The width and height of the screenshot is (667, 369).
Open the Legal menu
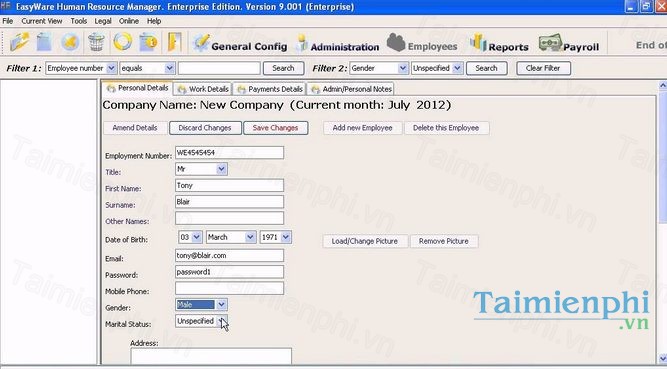[103, 21]
